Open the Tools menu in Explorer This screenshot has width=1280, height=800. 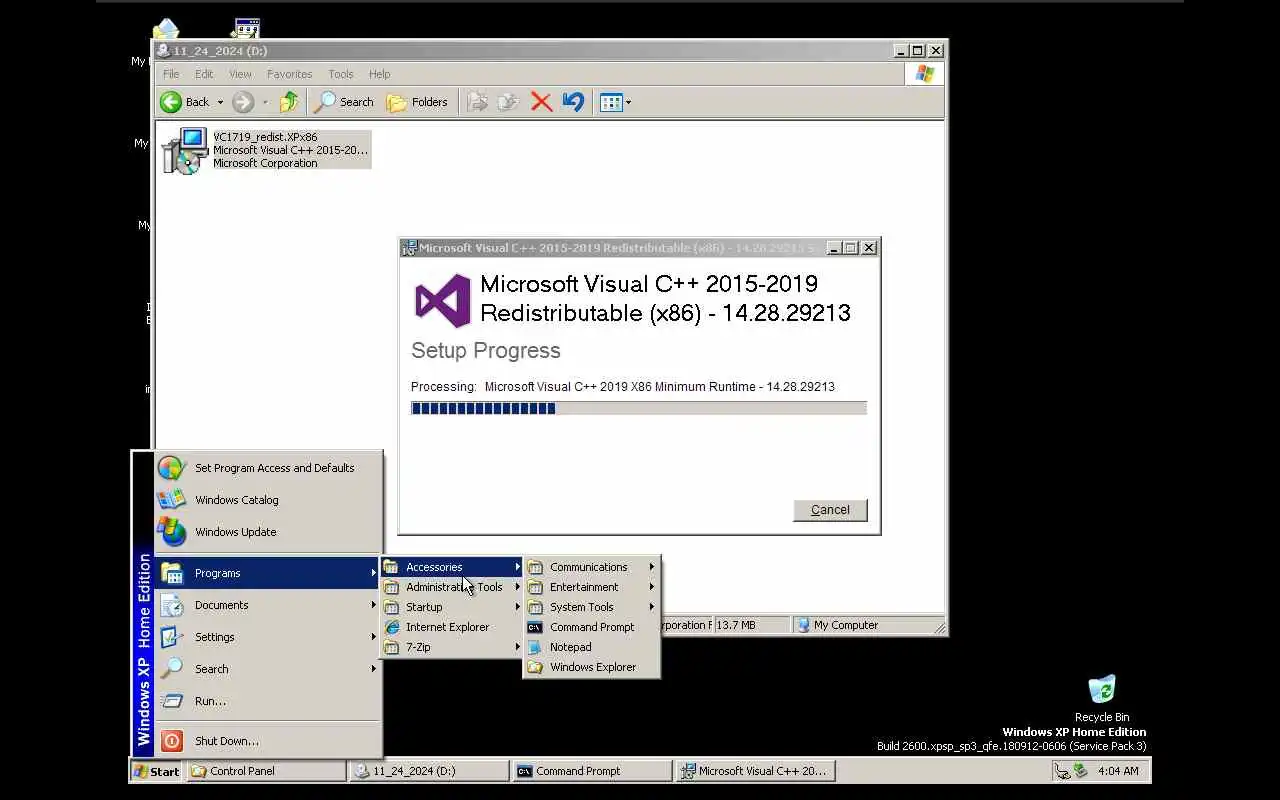[341, 74]
